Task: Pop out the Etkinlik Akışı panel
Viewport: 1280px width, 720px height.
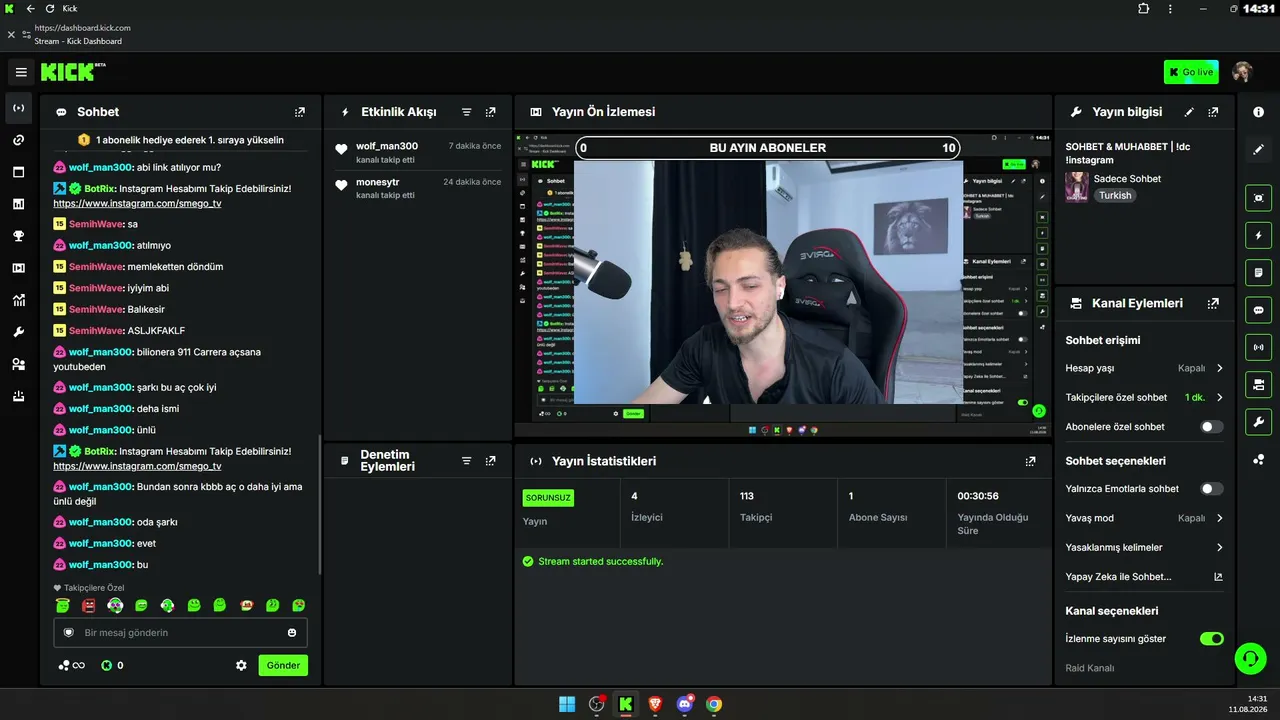Action: click(x=490, y=112)
